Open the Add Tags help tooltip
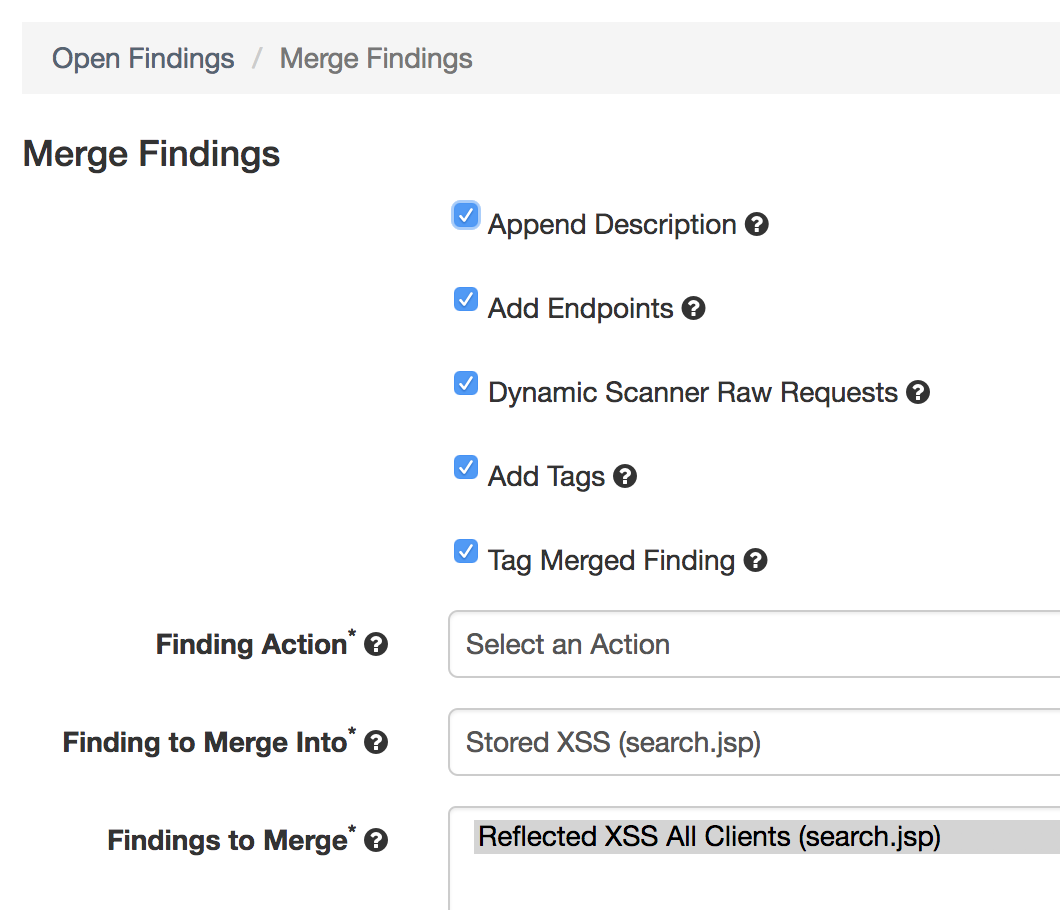 625,476
